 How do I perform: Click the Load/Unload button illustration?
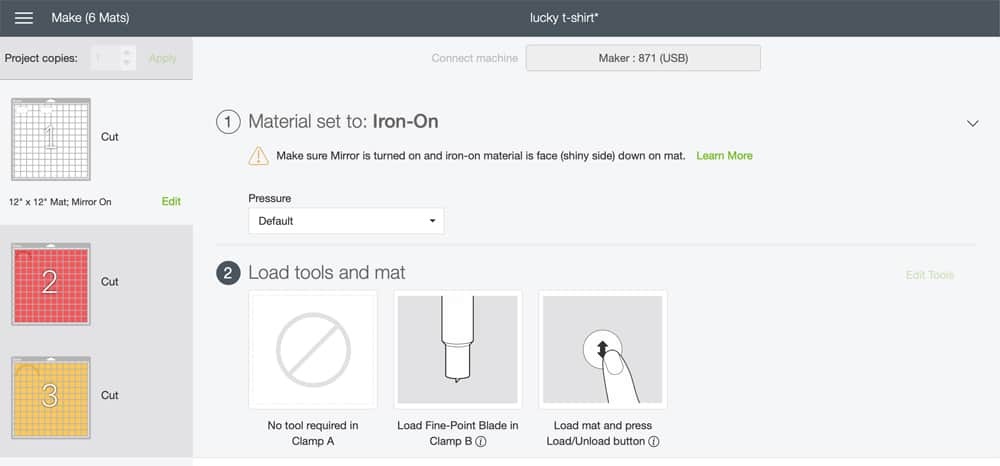coord(603,349)
